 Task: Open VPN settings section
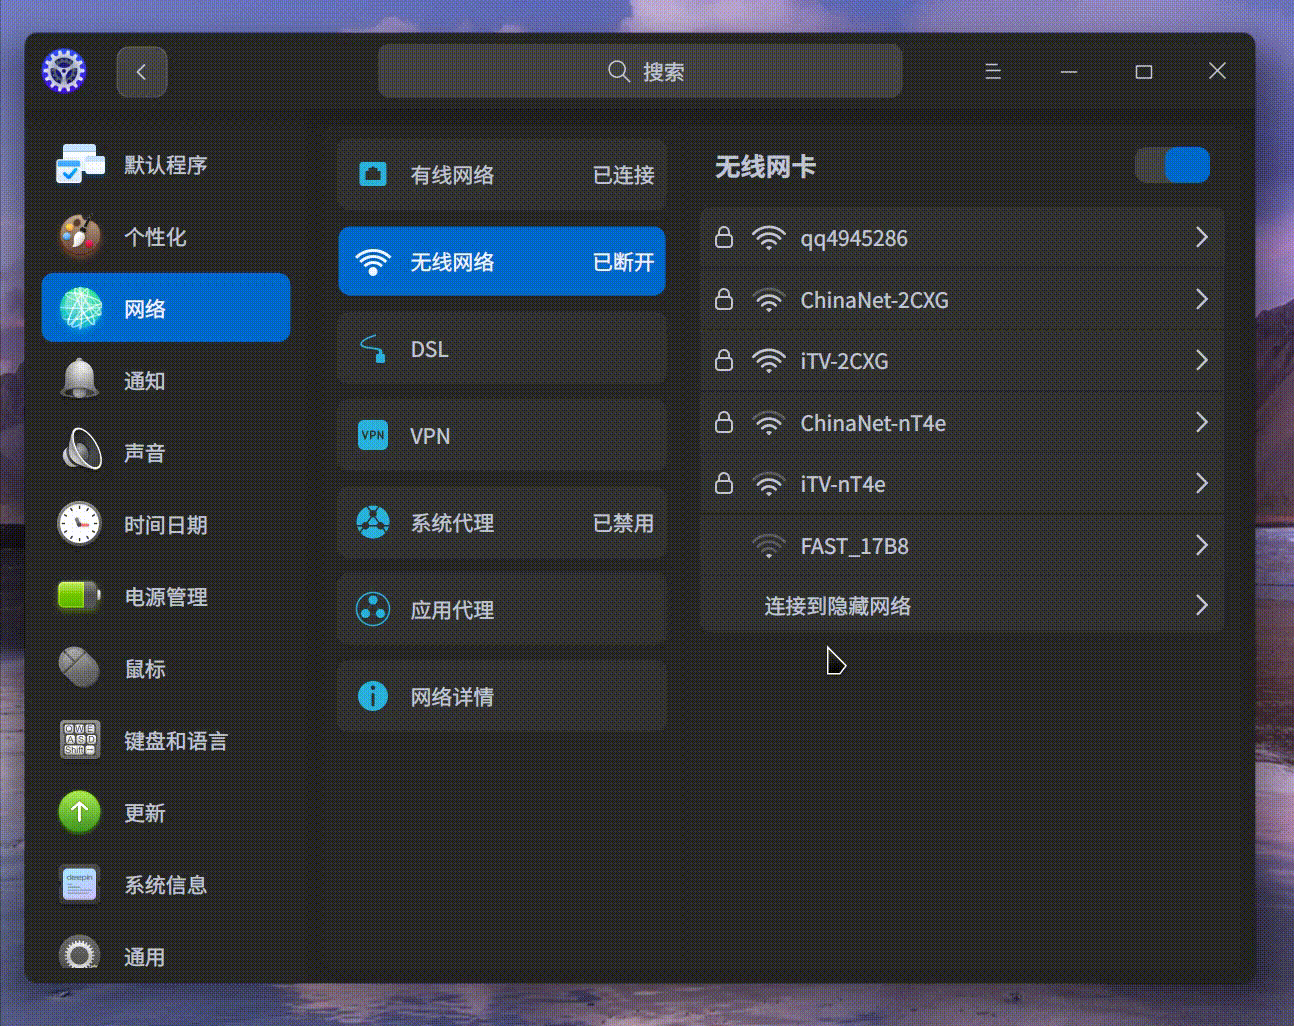502,436
